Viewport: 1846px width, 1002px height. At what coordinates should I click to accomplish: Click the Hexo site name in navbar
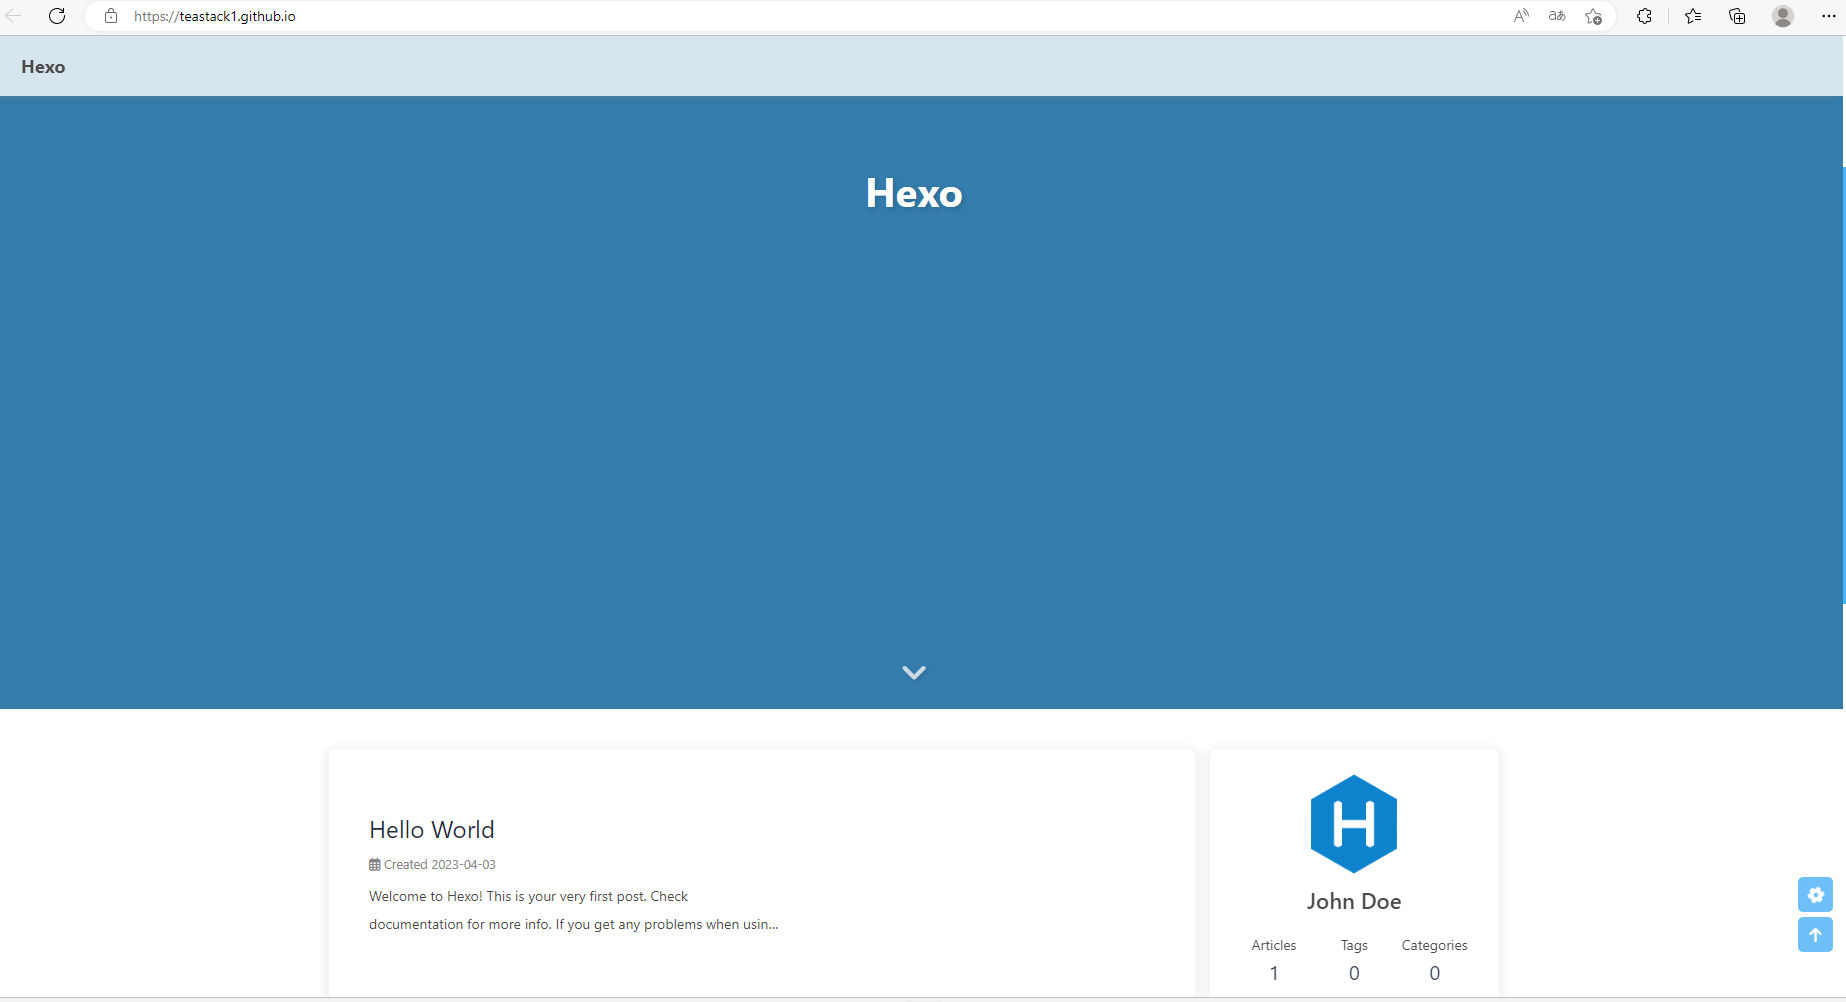click(x=43, y=67)
